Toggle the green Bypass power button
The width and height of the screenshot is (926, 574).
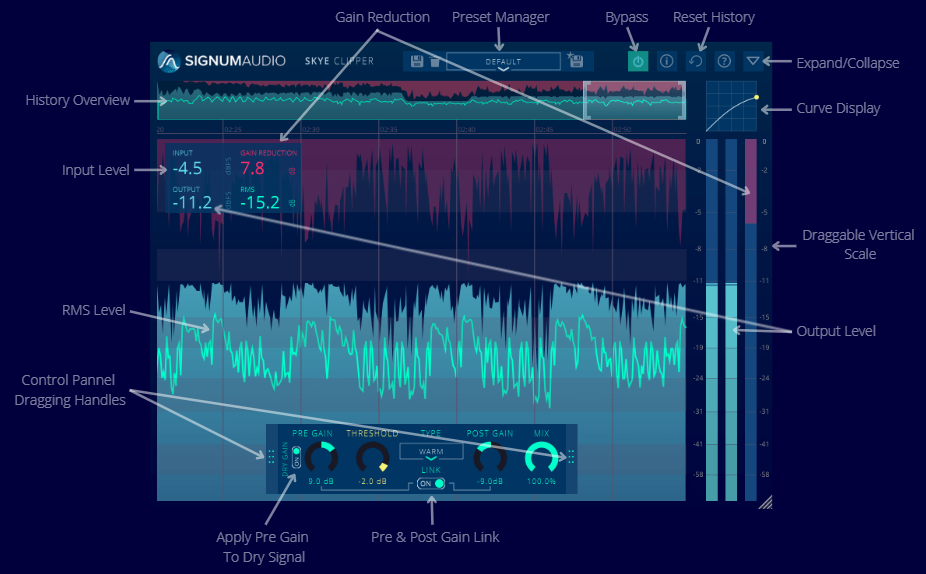tap(638, 61)
